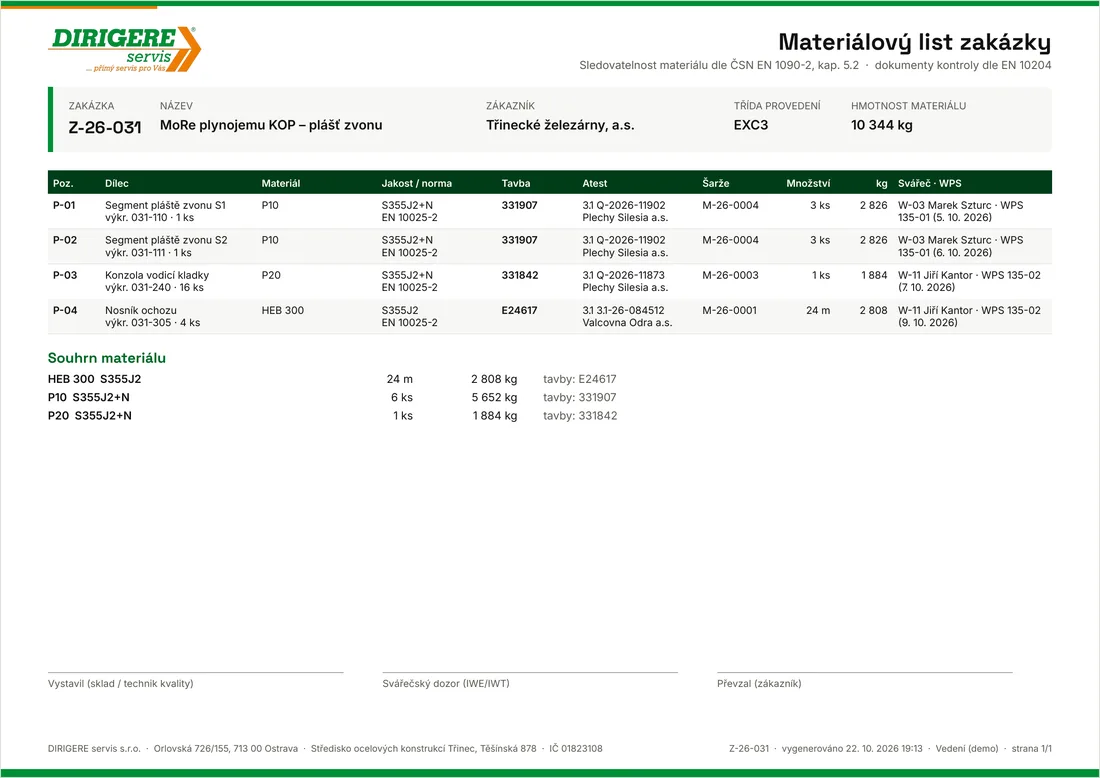Click the 'Šarže' column header

(716, 183)
